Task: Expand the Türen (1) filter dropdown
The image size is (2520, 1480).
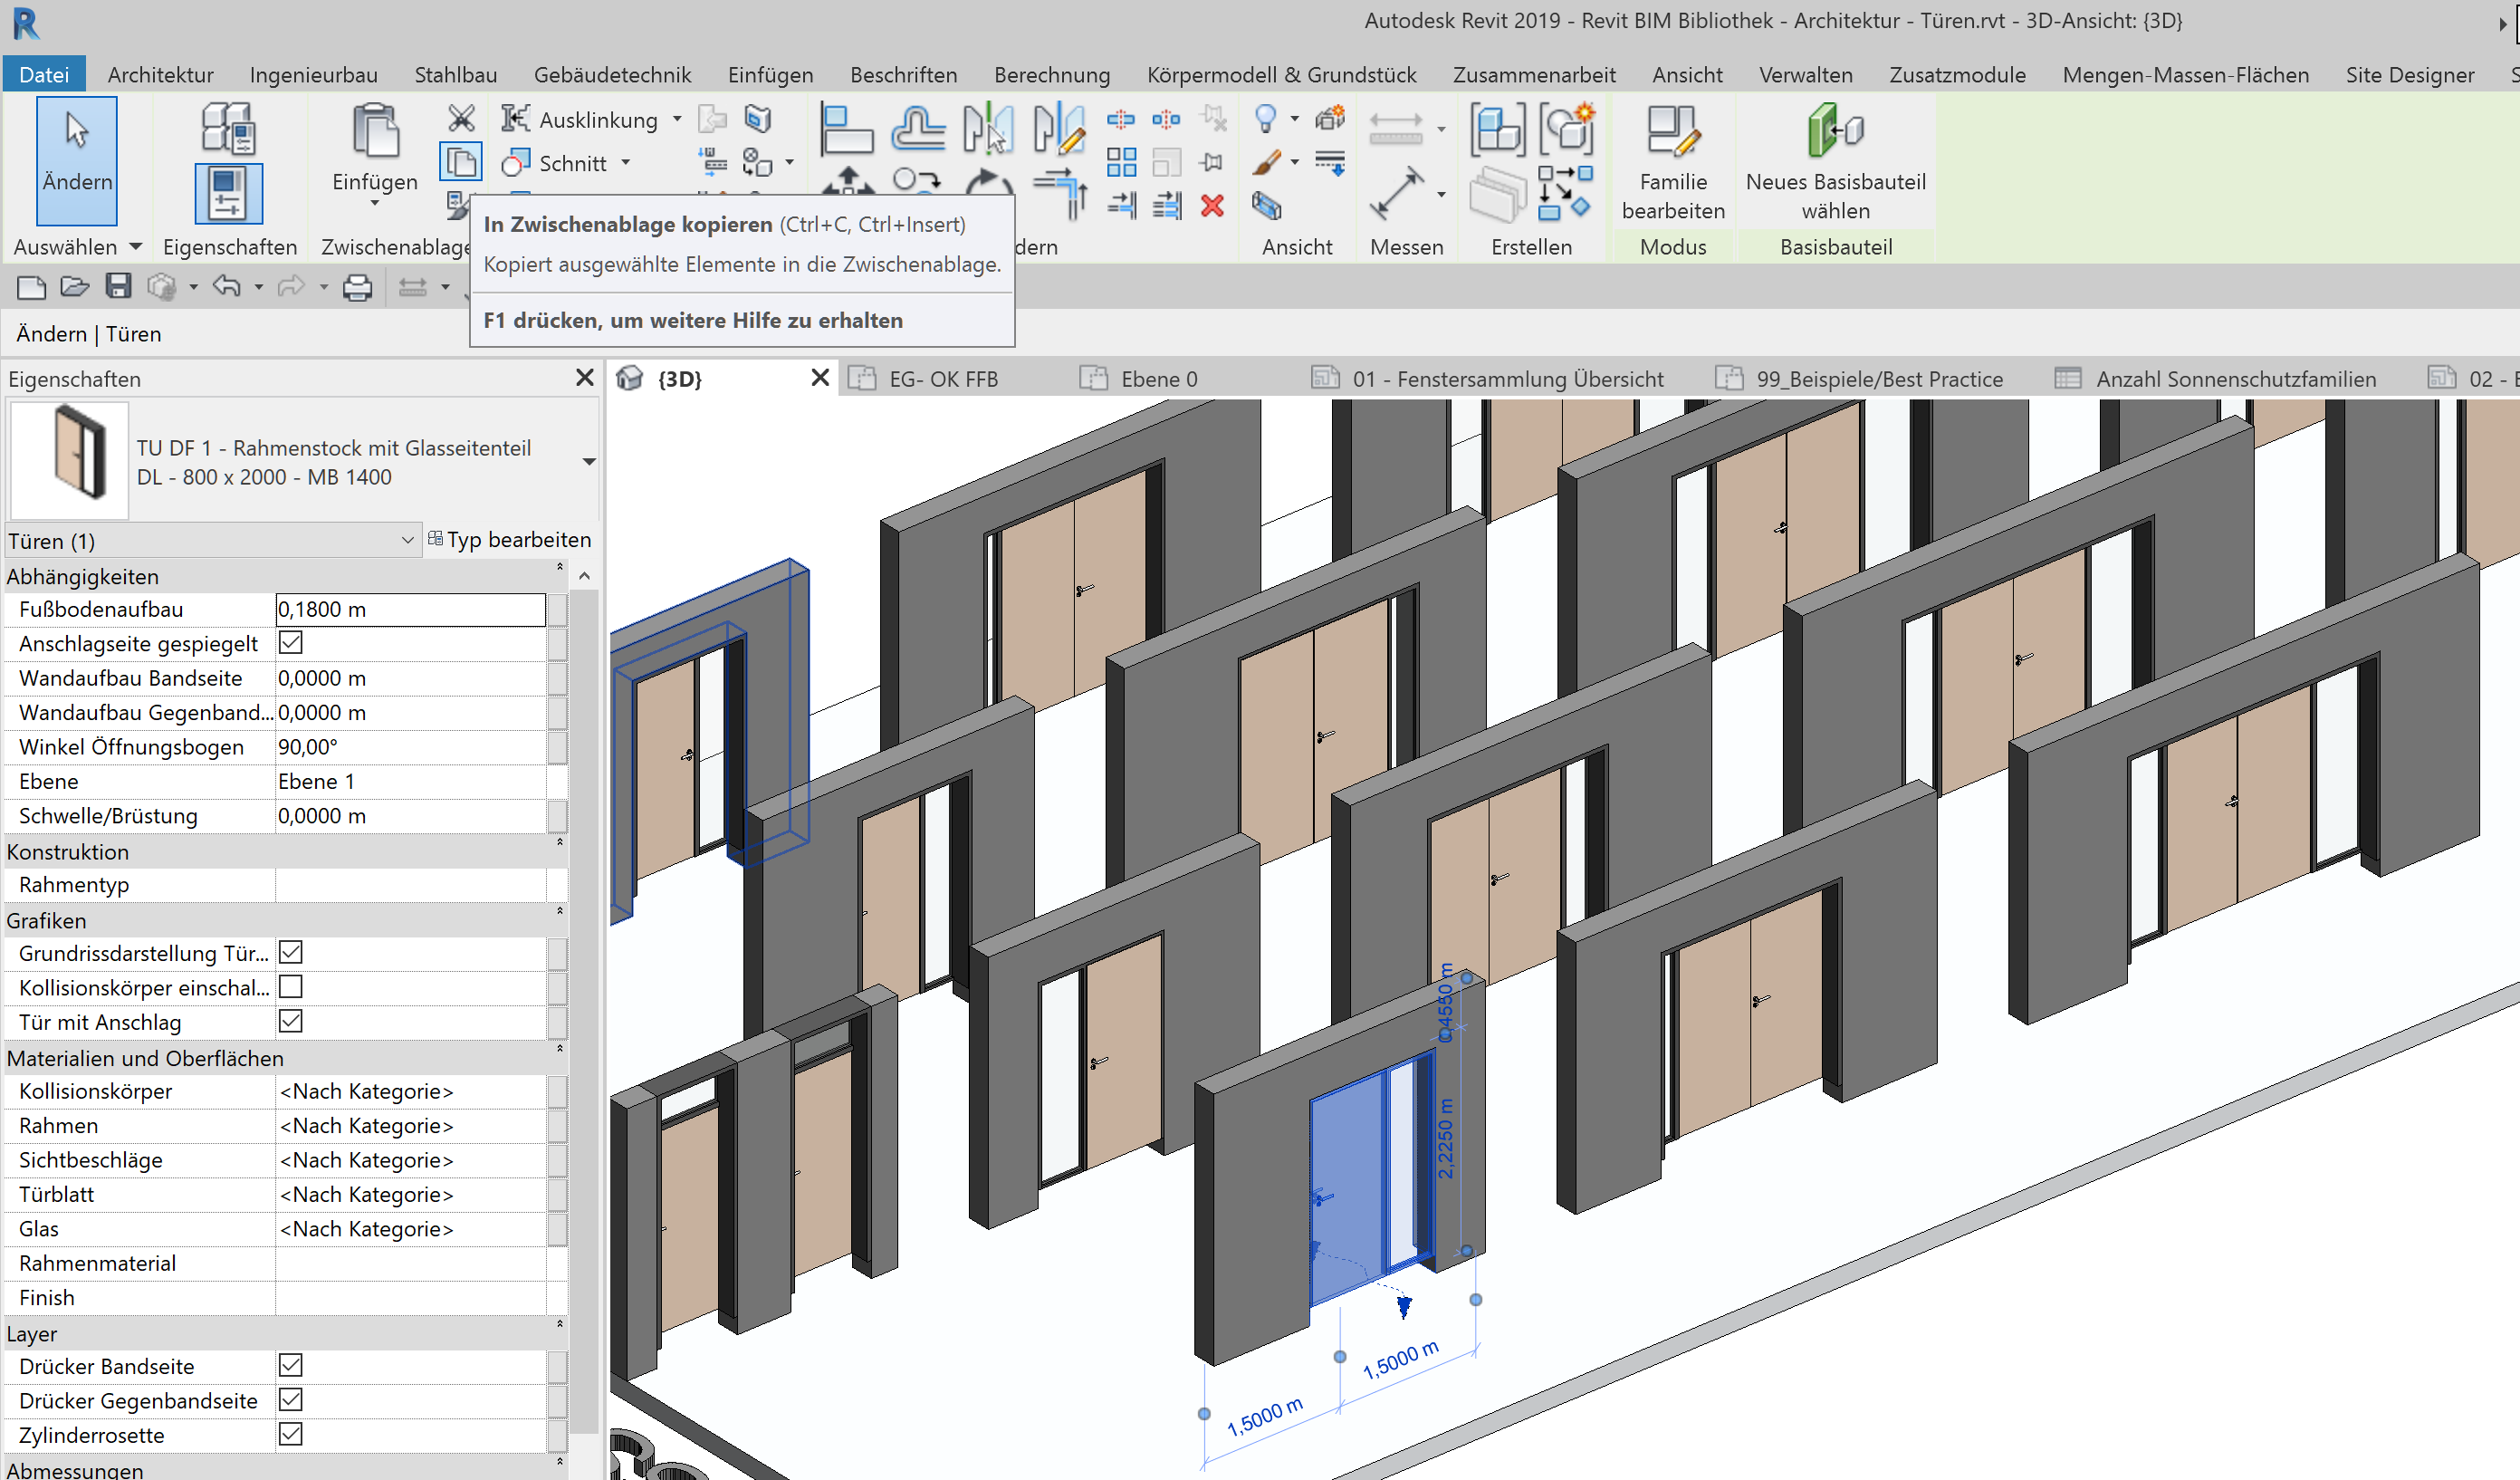Action: click(x=407, y=541)
